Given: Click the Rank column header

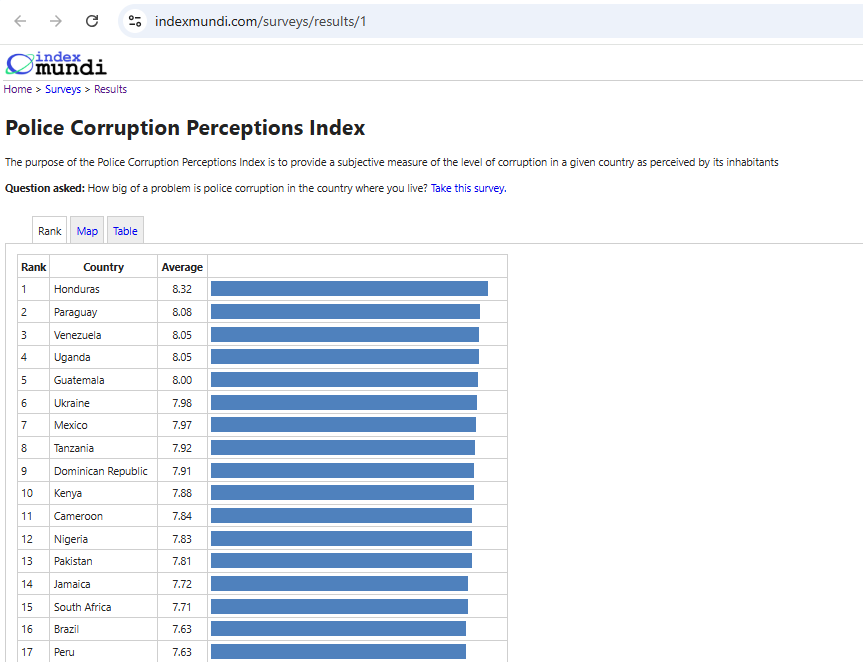Looking at the screenshot, I should click(34, 267).
